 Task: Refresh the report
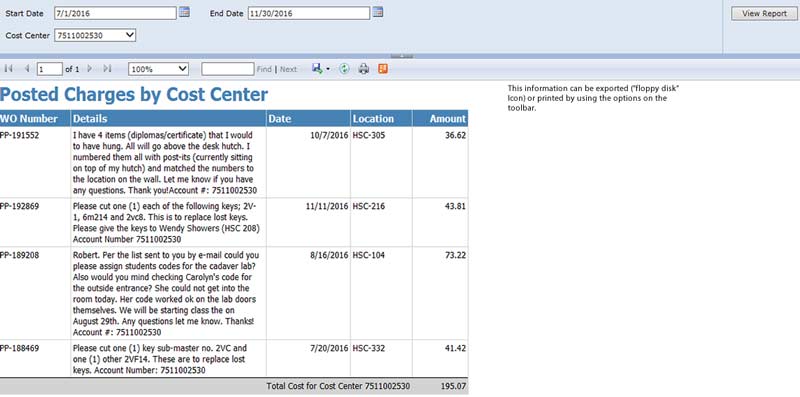(x=344, y=69)
